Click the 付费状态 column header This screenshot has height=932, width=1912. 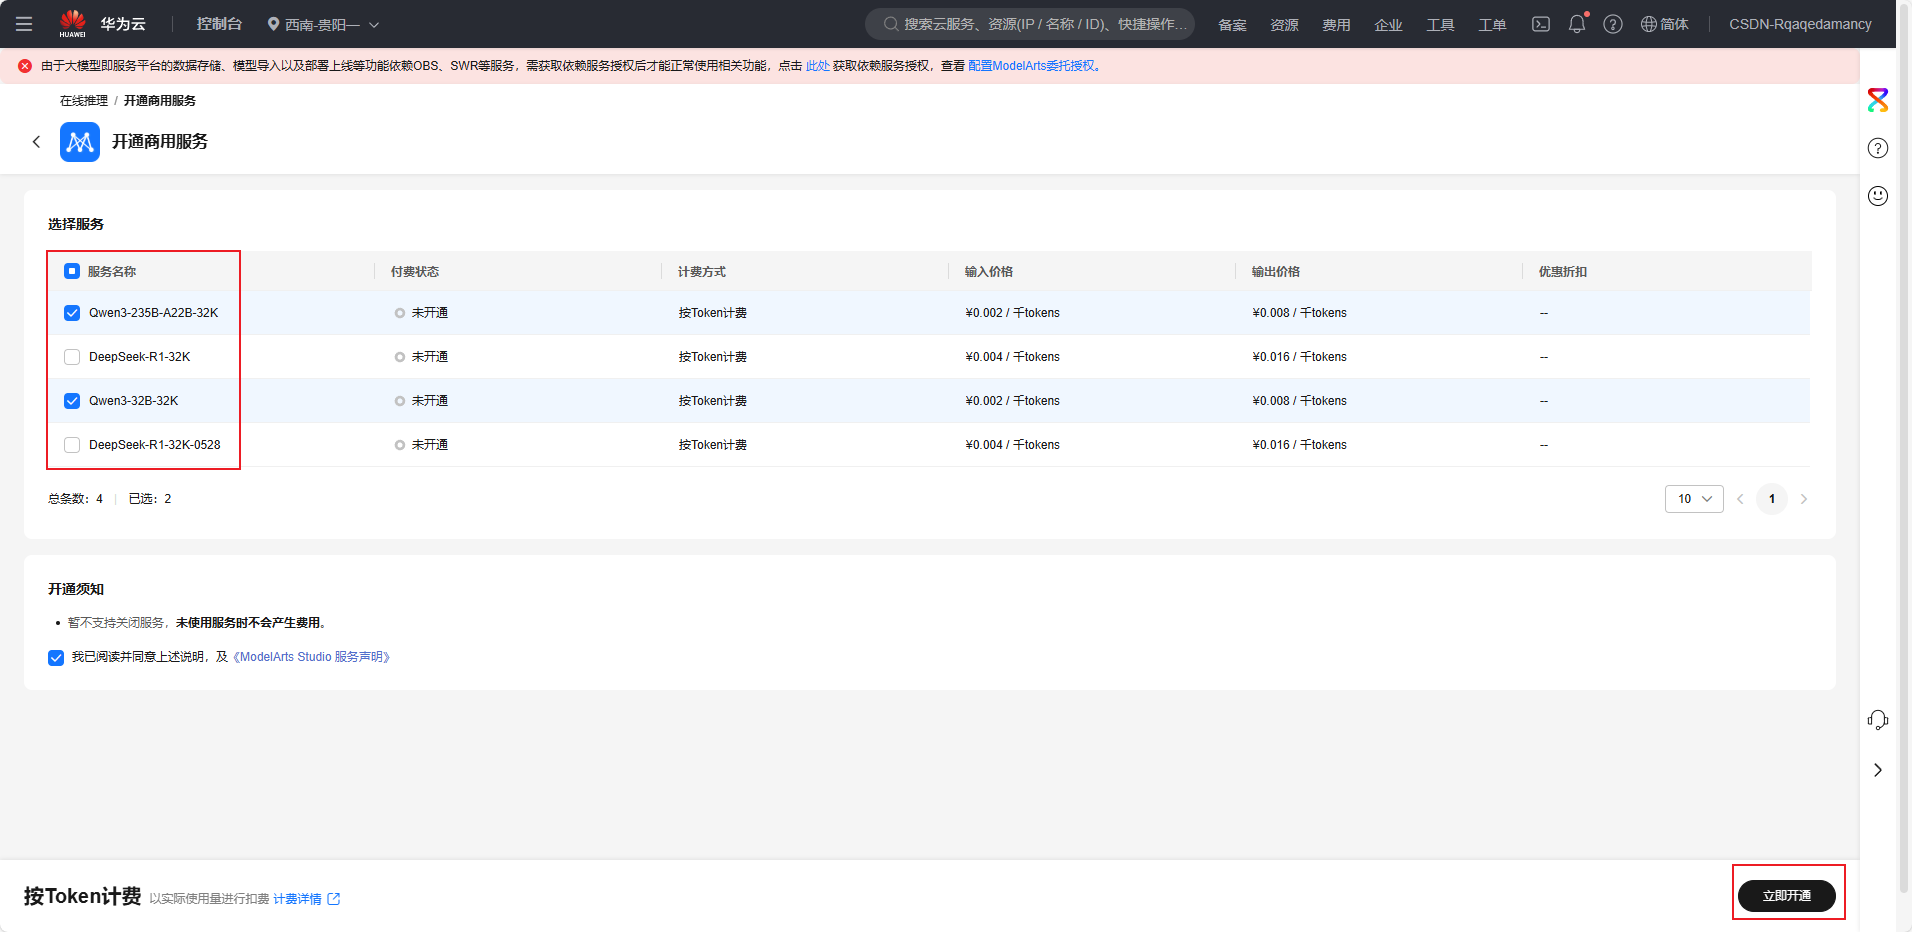(415, 272)
